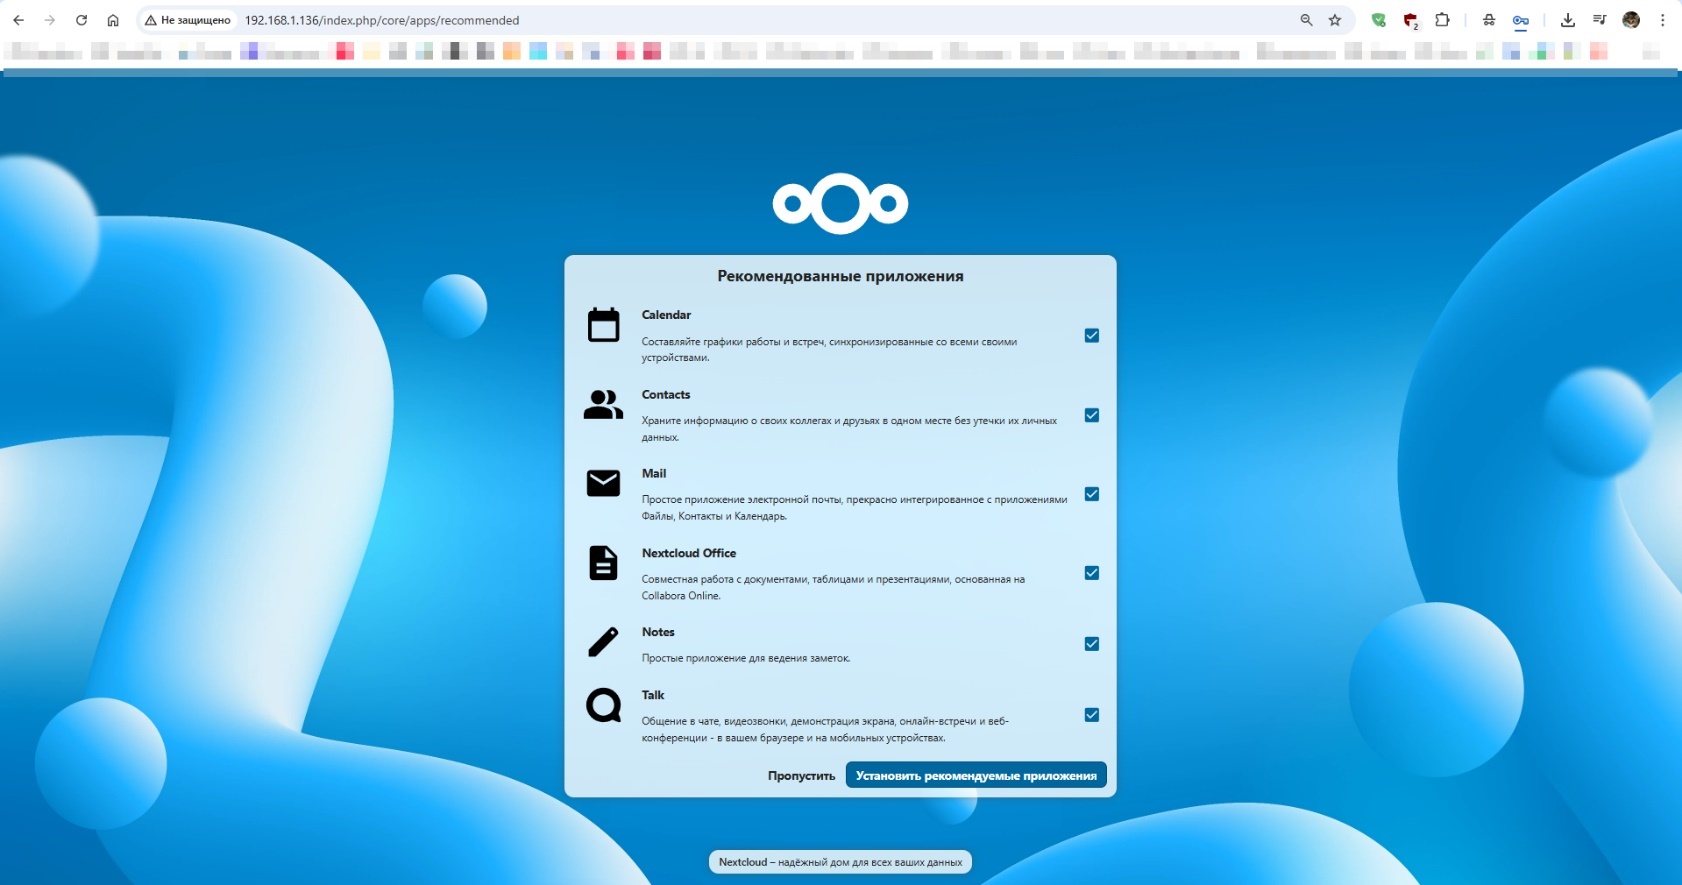Click the Contacts description about коллегах и друзьях
This screenshot has height=885, width=1682.
click(x=849, y=429)
